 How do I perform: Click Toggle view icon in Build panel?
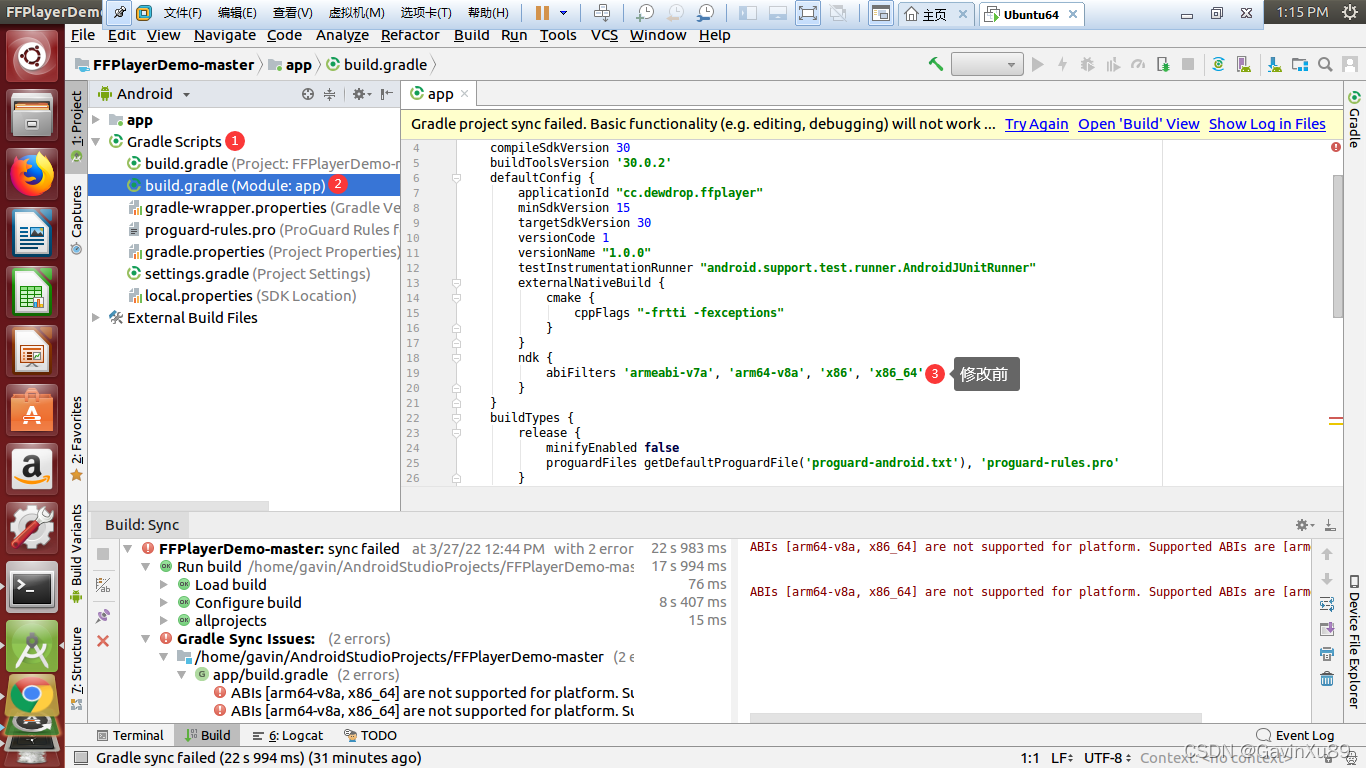103,585
